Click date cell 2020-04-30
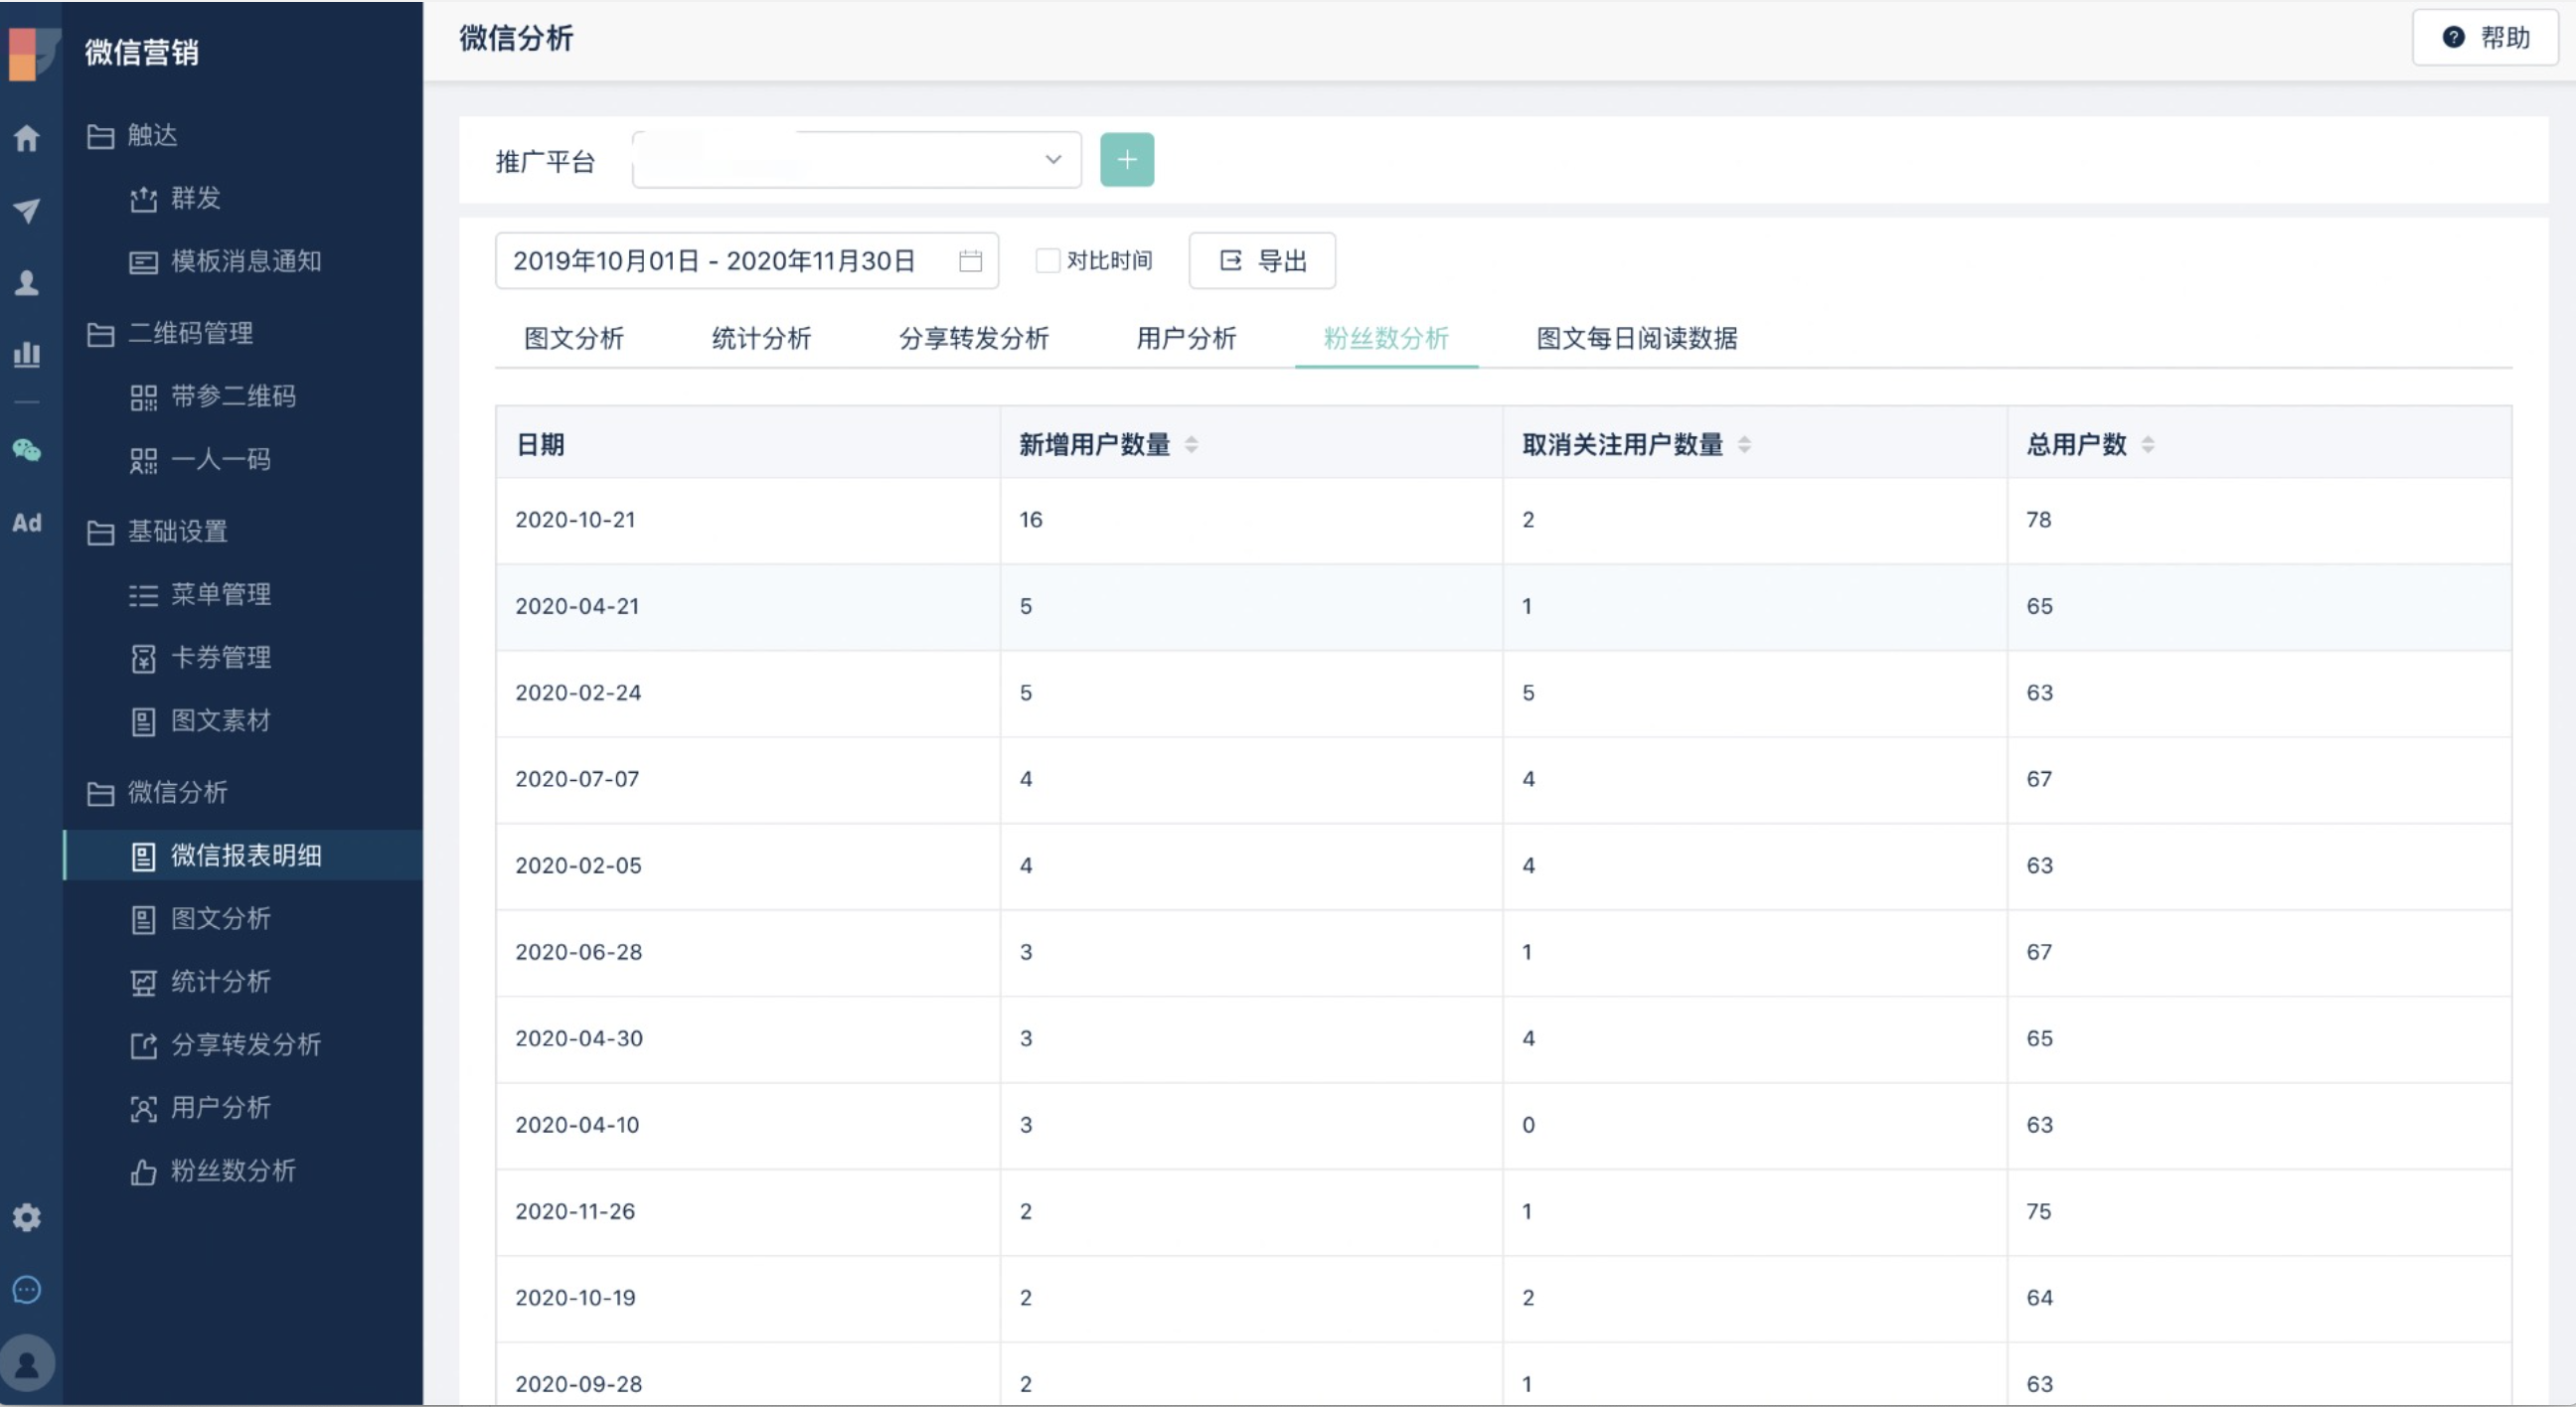The height and width of the screenshot is (1407, 2576). (x=579, y=1039)
